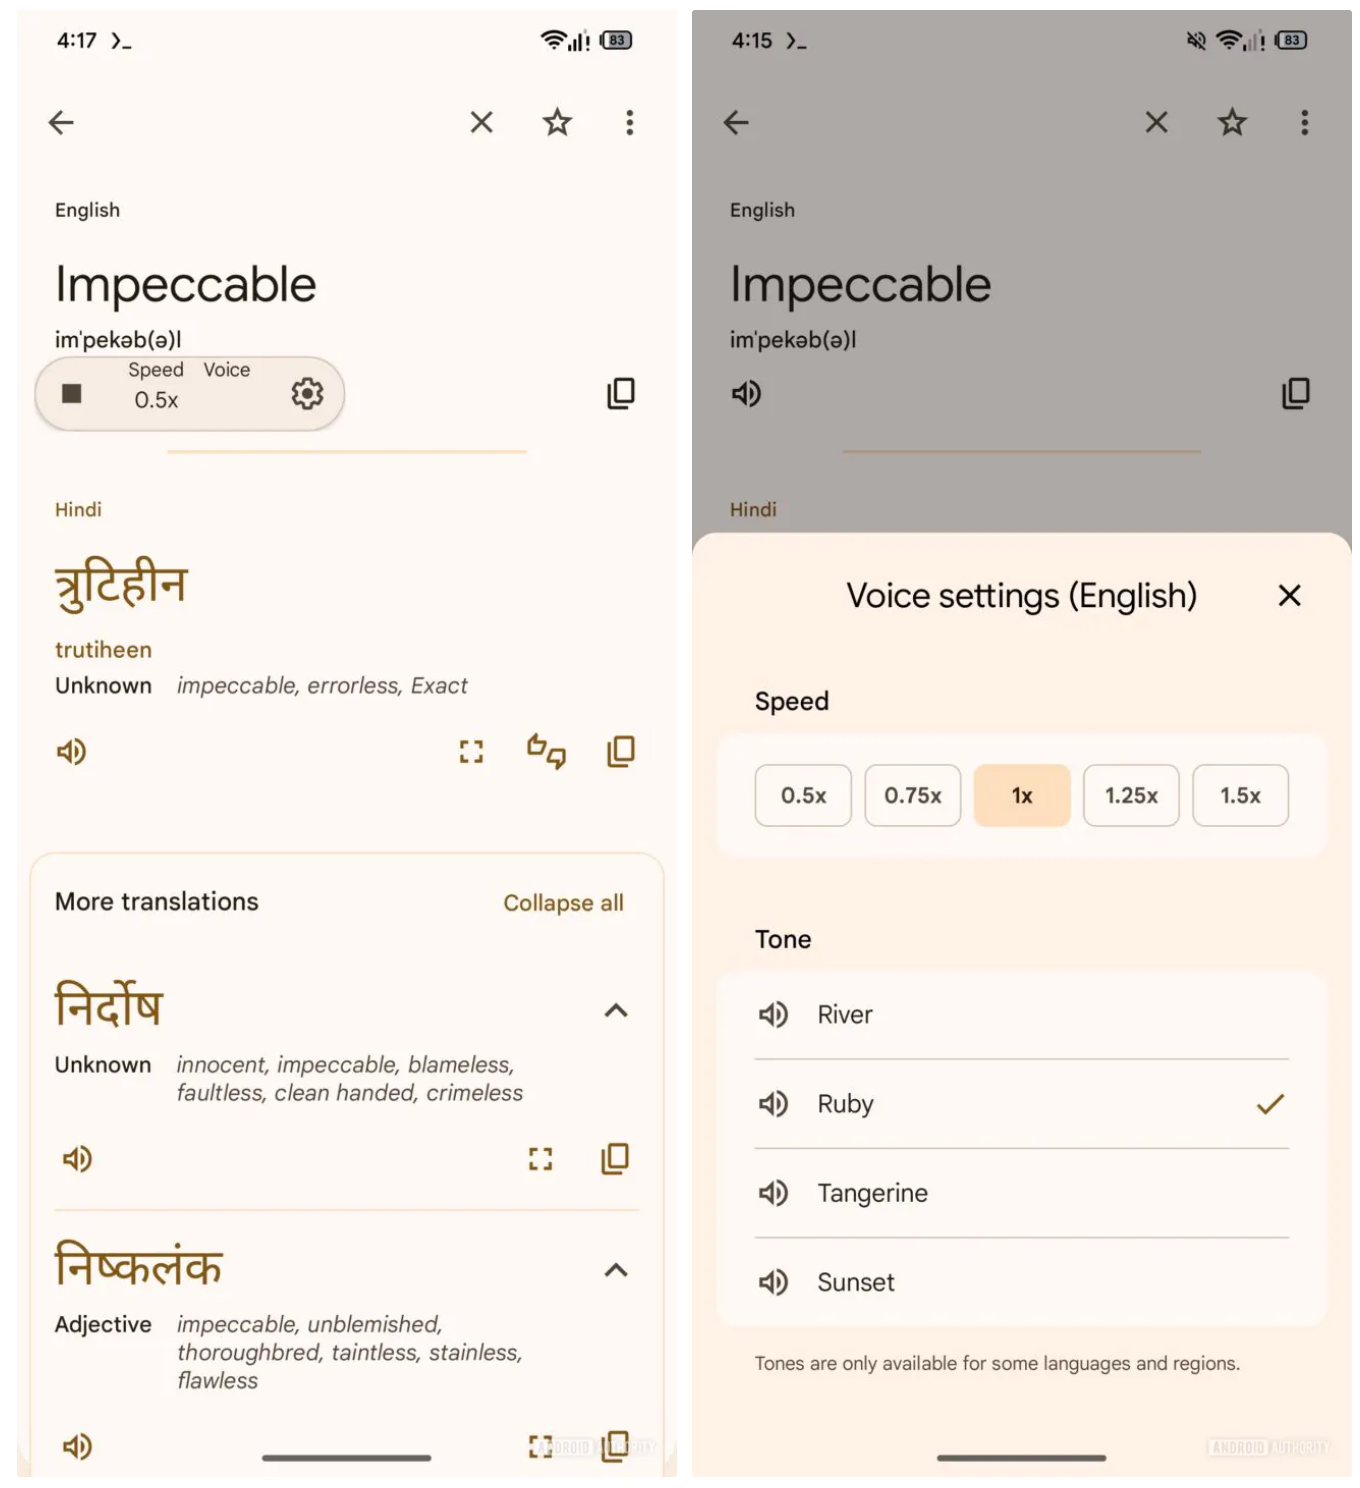Close the Voice settings sheet

pos(1290,596)
